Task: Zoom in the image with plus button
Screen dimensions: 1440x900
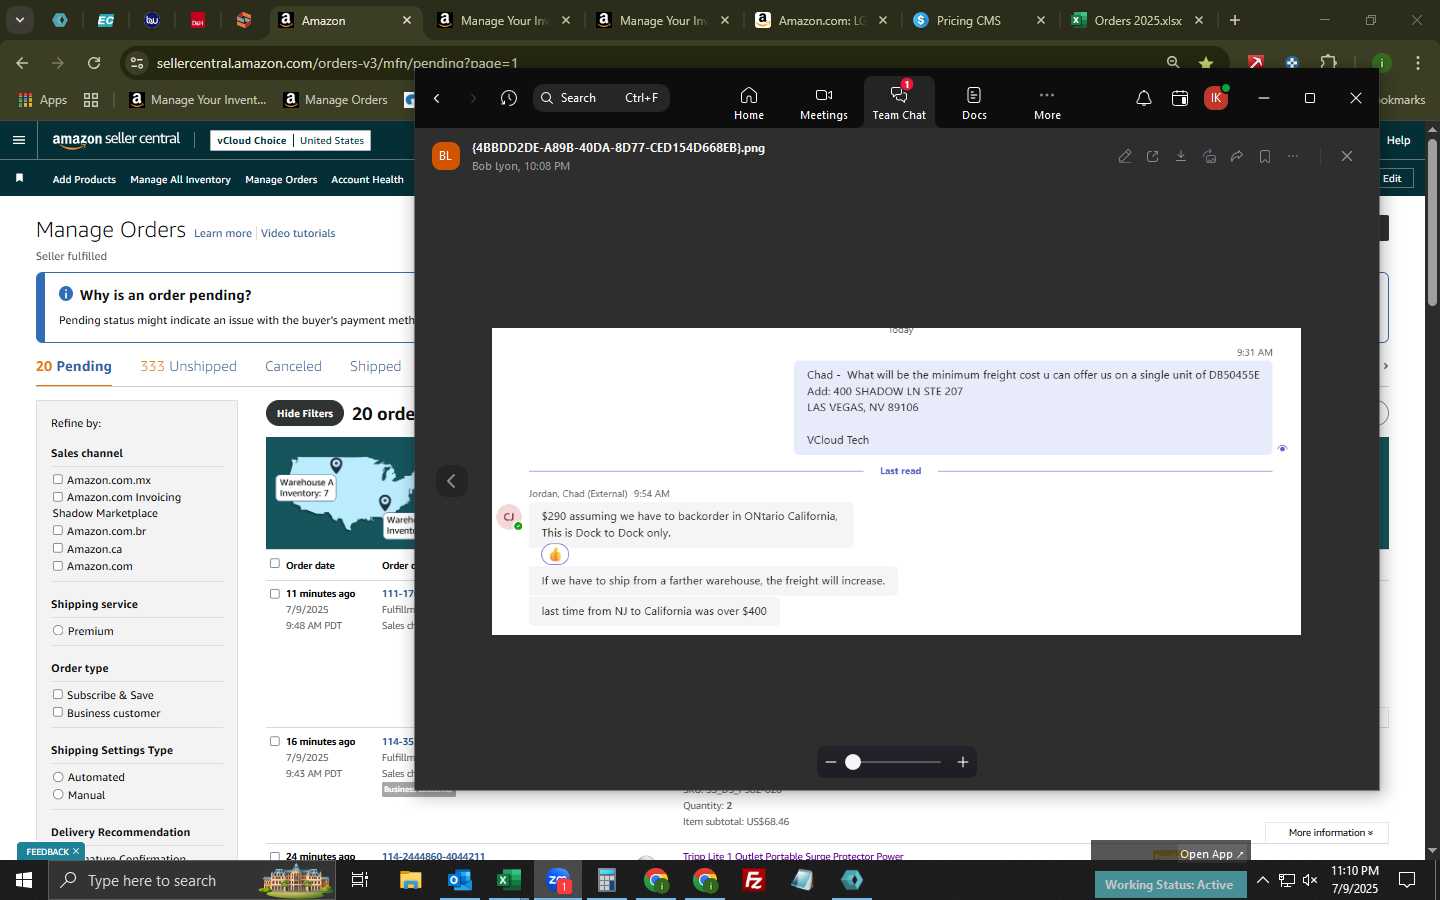Action: point(963,762)
